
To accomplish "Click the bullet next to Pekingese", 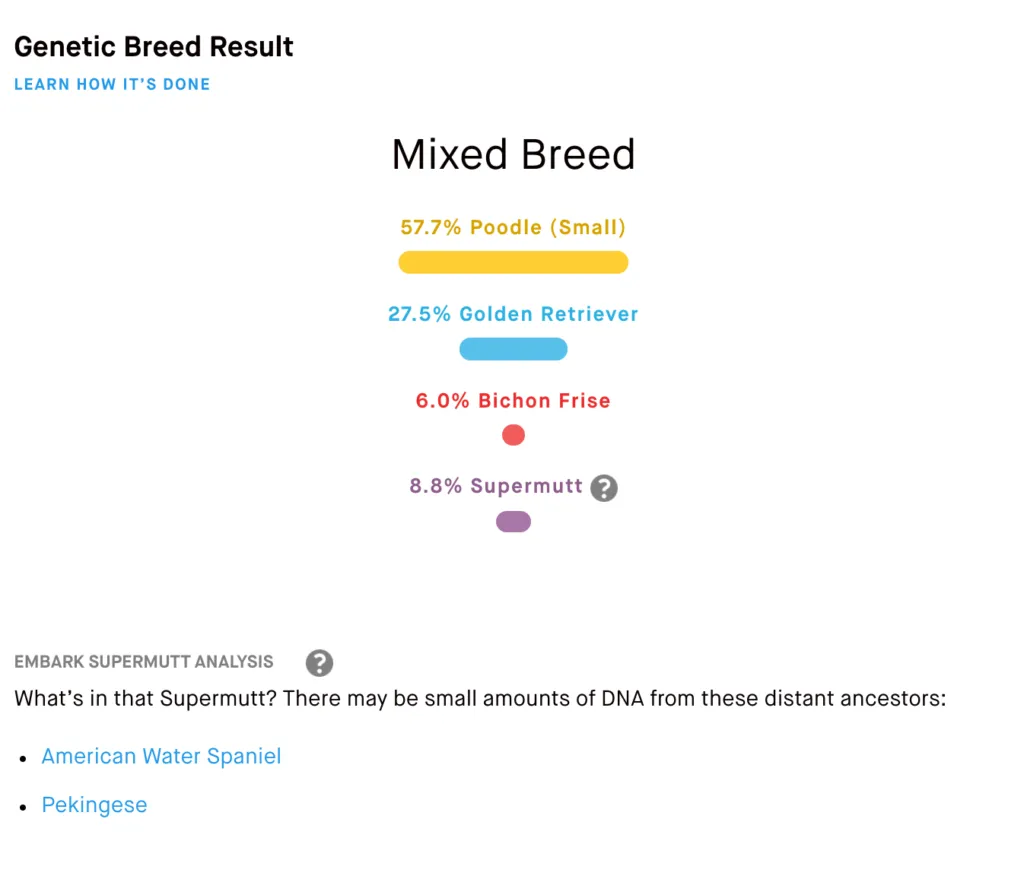I will 23,806.
